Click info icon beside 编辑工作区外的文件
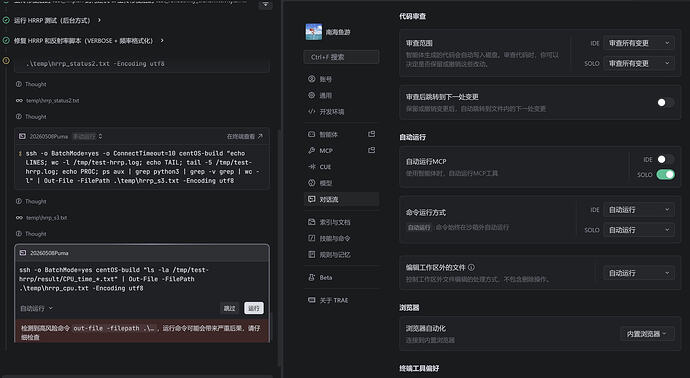This screenshot has width=690, height=378. coord(471,267)
